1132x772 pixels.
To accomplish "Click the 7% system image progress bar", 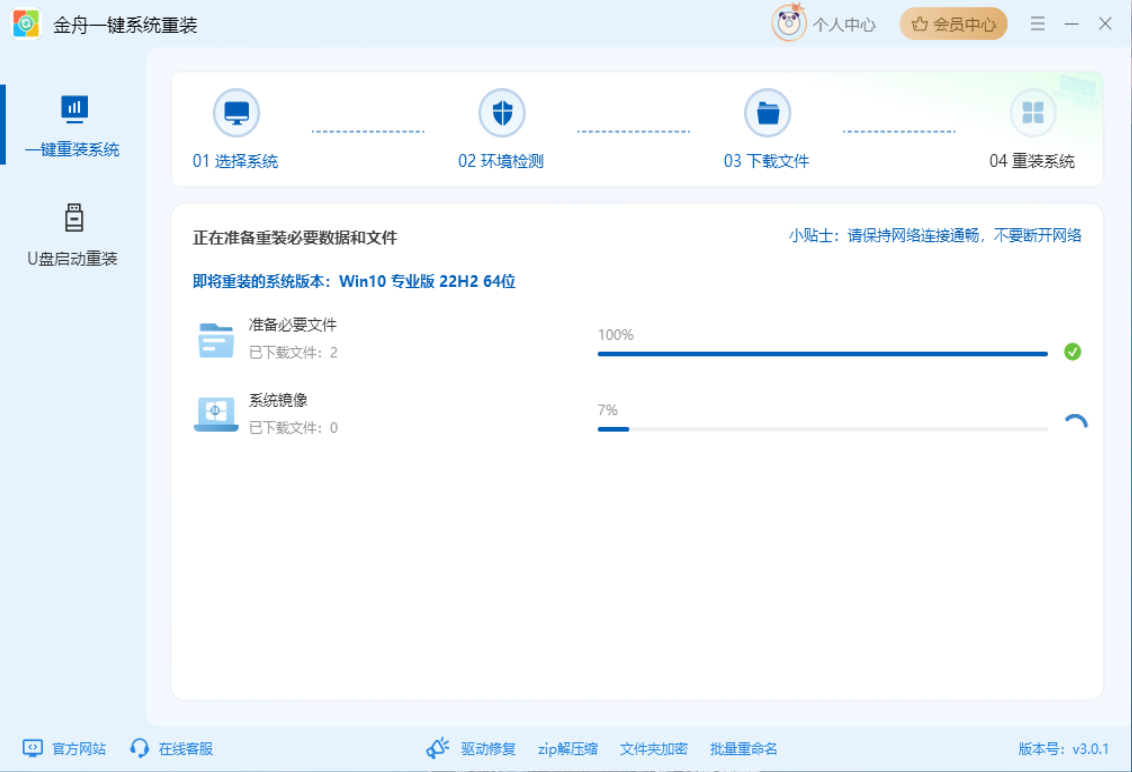I will point(822,429).
